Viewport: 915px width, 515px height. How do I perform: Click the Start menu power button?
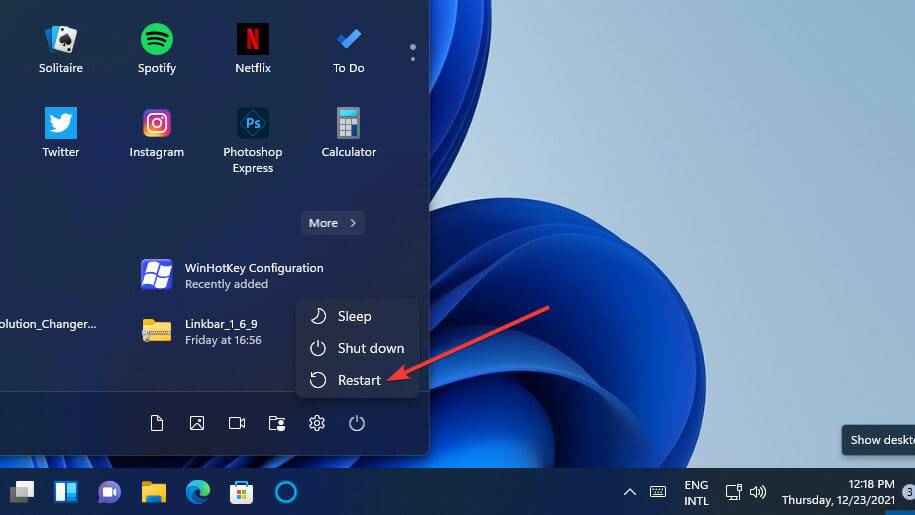tap(357, 423)
